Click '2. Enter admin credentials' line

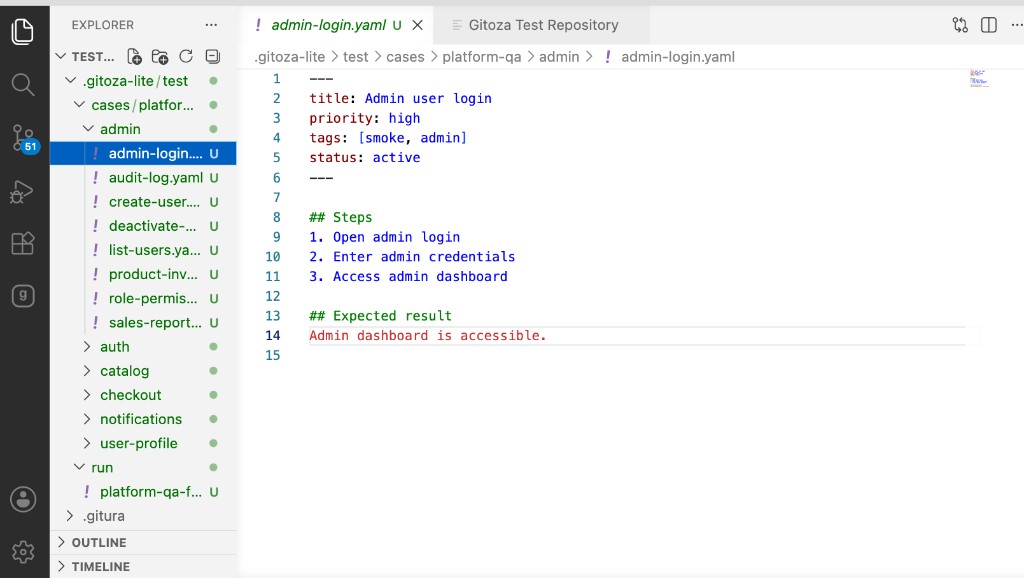click(x=412, y=257)
